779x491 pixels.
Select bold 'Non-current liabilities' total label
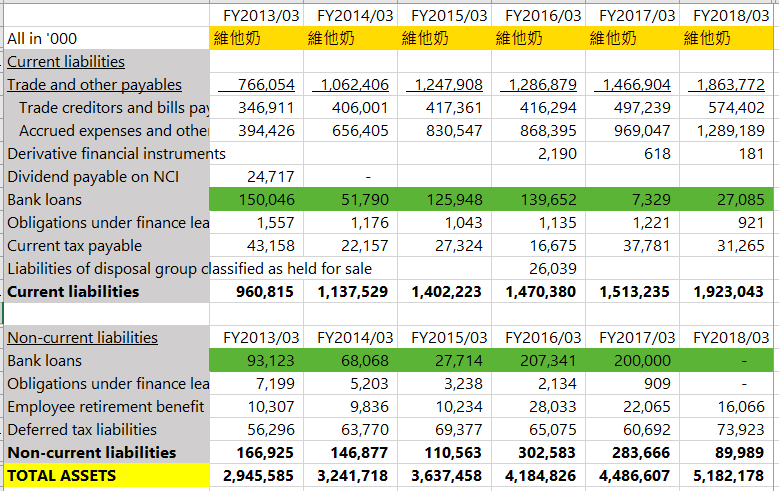(107, 452)
